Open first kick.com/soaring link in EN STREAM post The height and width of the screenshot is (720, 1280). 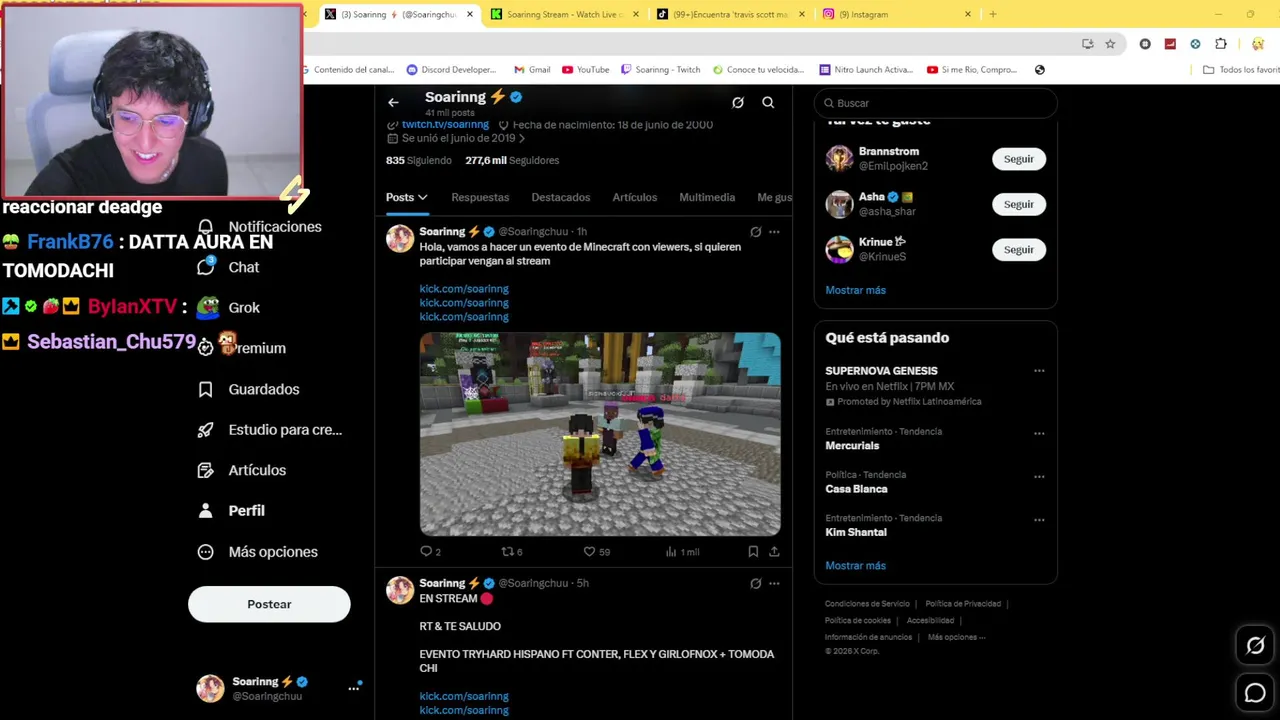[x=464, y=696]
